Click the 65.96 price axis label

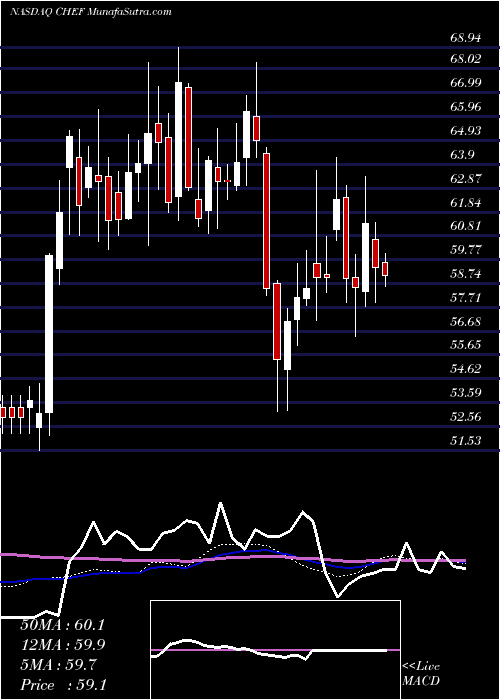[466, 107]
